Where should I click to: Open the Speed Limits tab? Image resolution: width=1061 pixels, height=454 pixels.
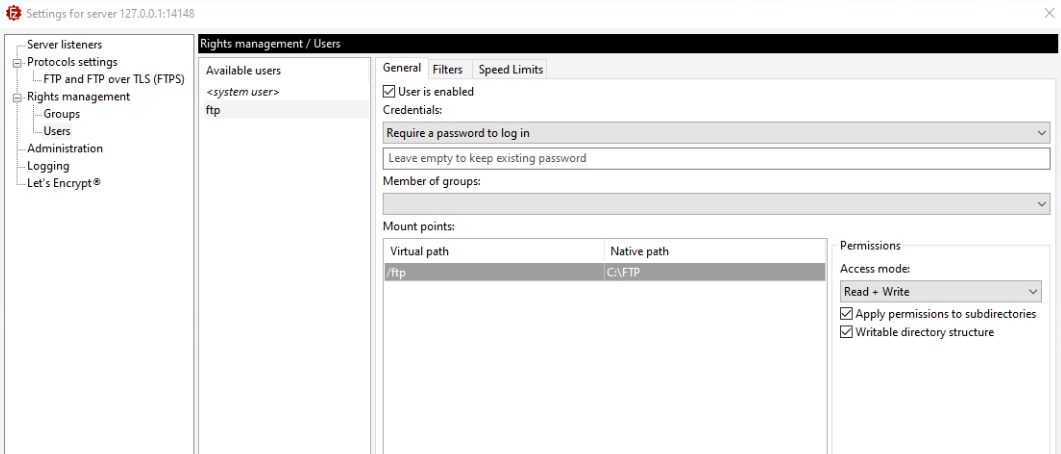click(510, 69)
